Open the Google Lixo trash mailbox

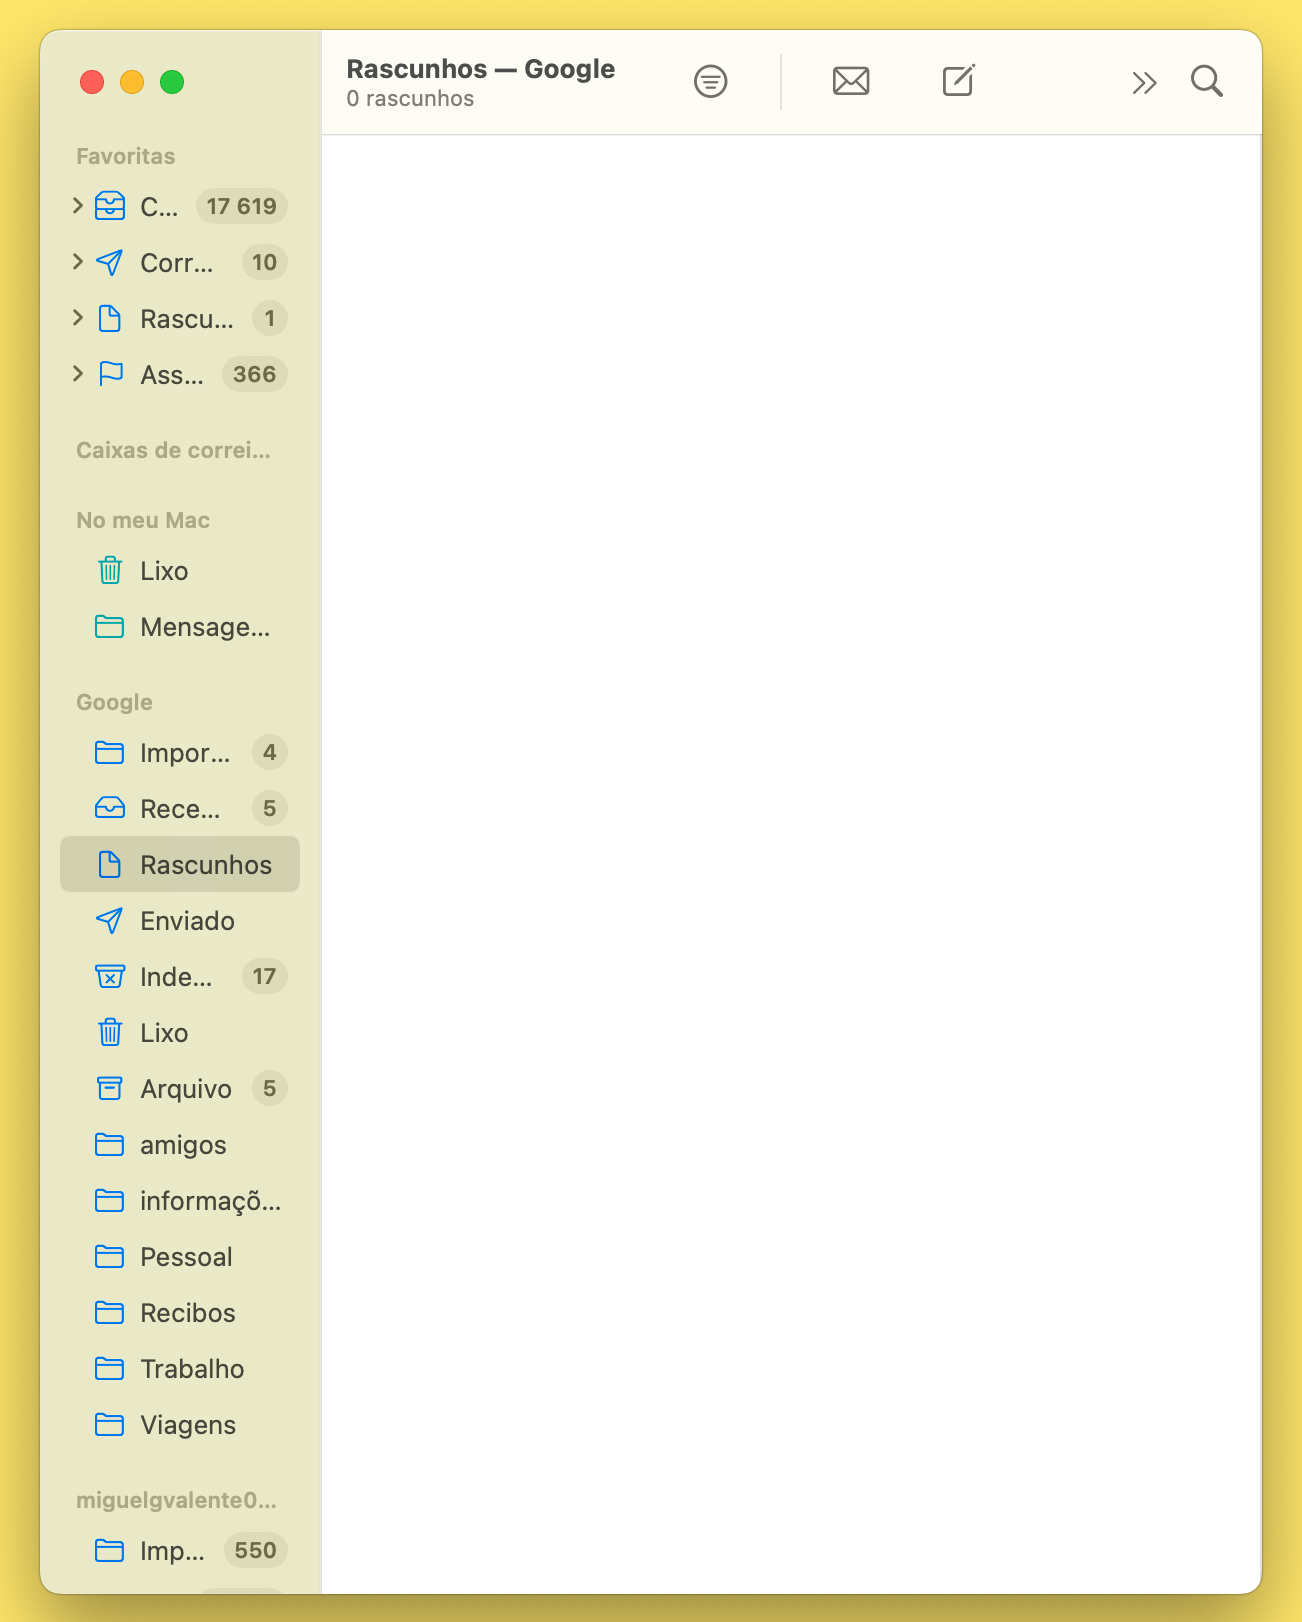coord(180,1033)
